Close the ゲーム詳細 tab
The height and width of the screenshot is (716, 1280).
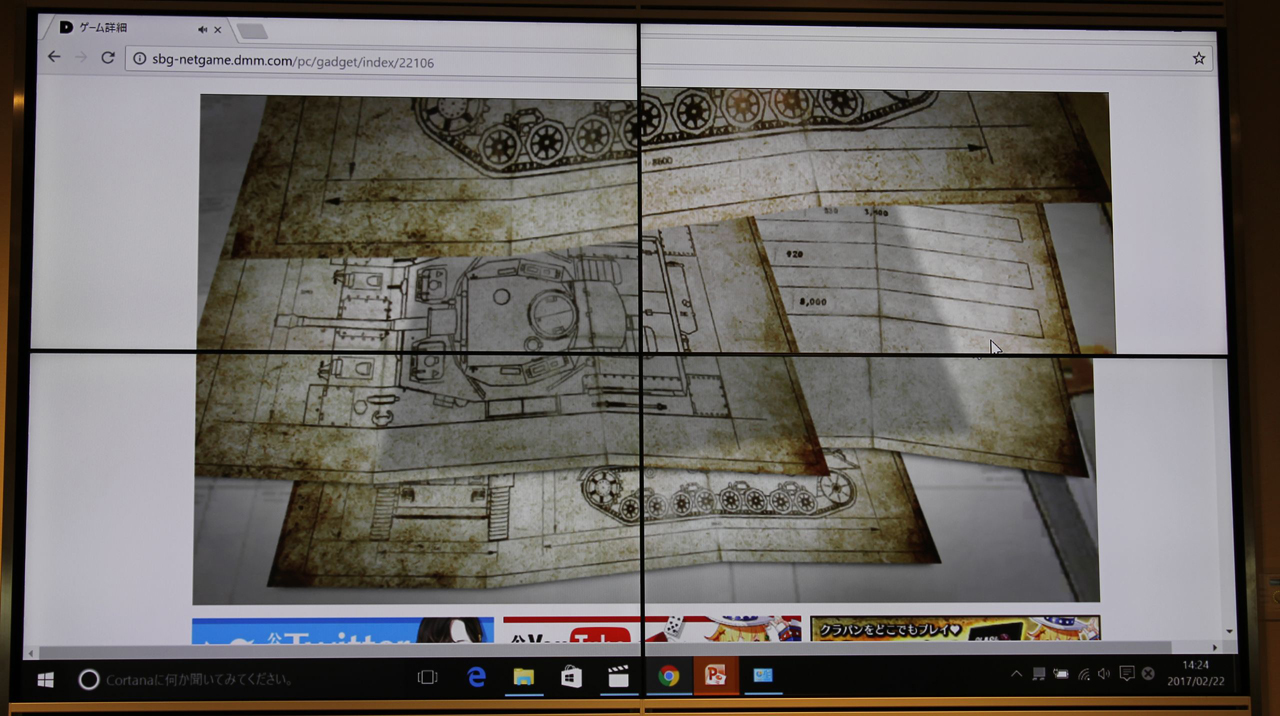(x=218, y=30)
